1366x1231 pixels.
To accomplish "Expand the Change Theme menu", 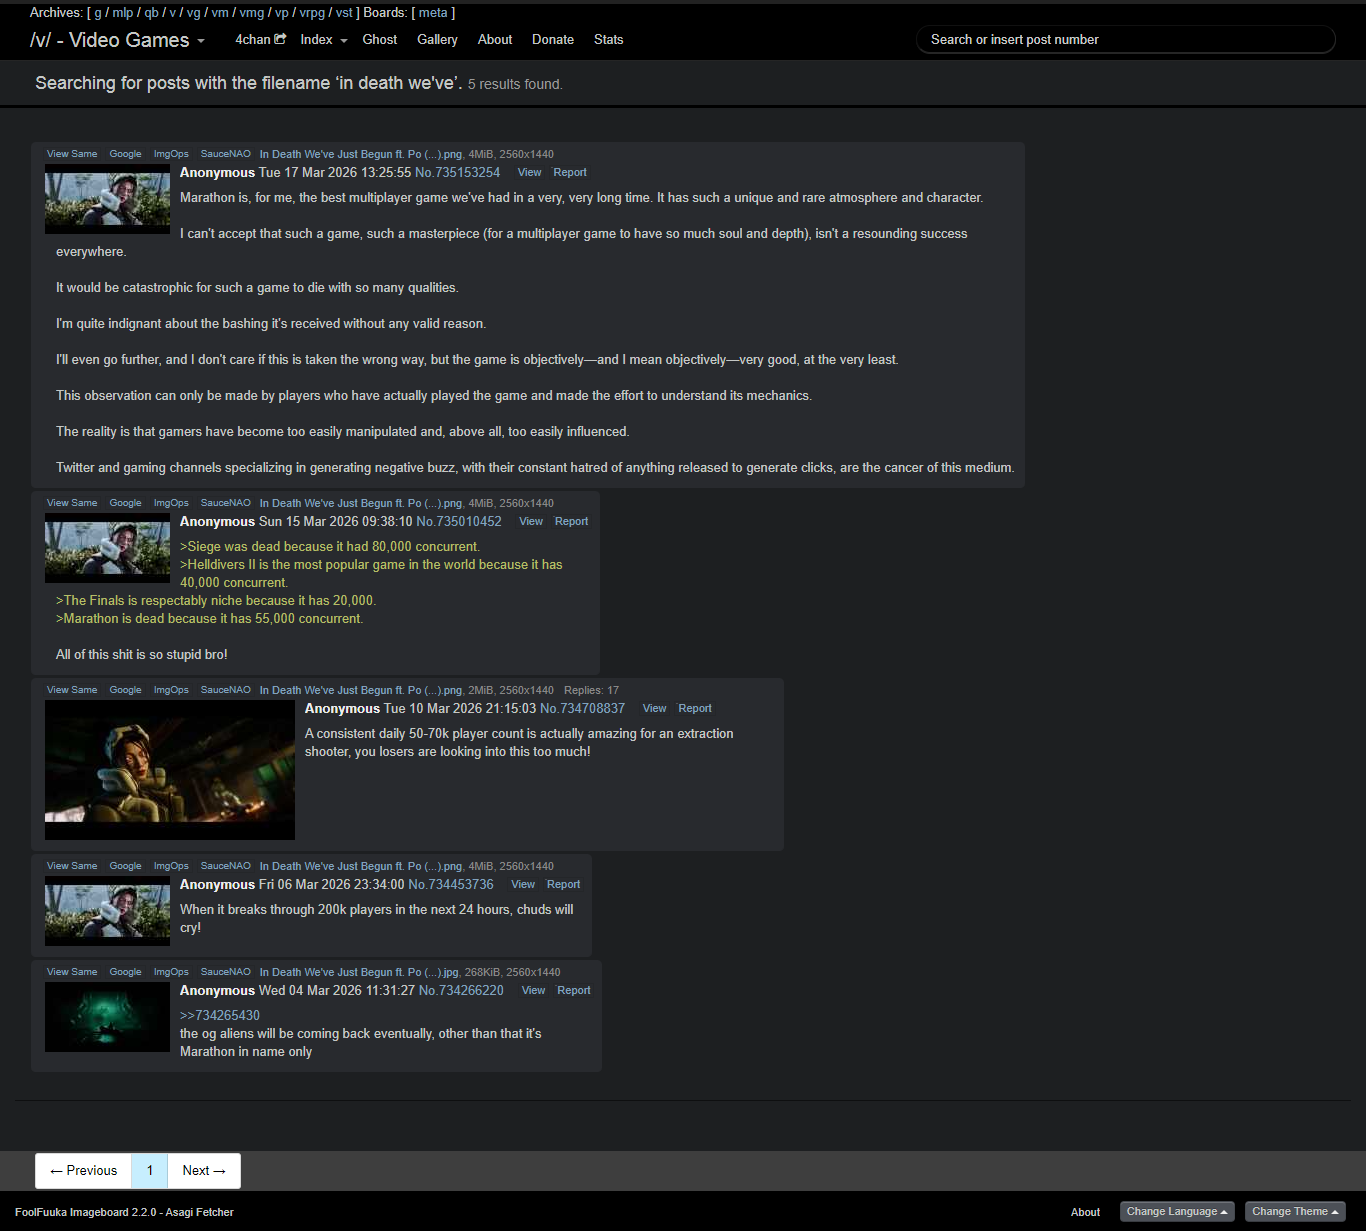I will pos(1295,1212).
